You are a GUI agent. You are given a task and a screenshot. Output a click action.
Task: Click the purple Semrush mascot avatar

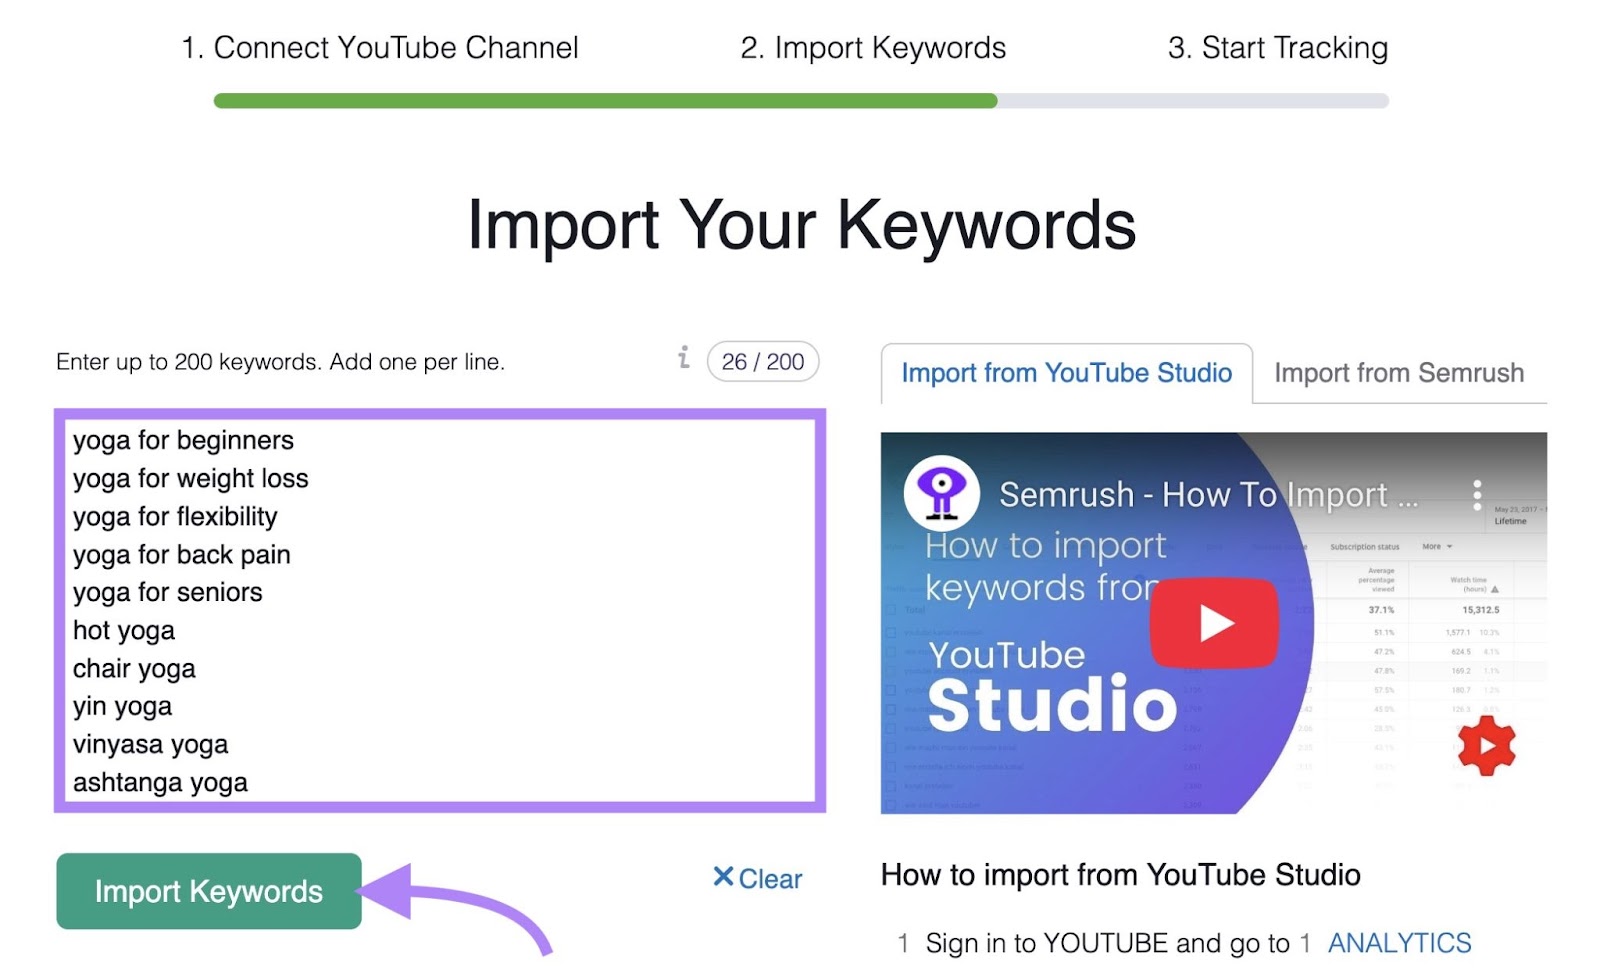[941, 492]
